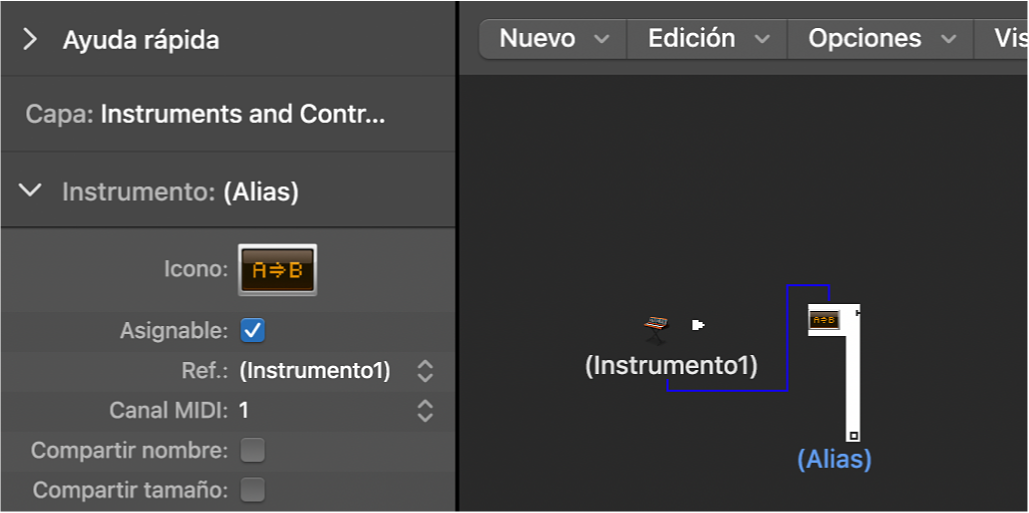
Task: Open the Edición menu
Action: coord(707,39)
